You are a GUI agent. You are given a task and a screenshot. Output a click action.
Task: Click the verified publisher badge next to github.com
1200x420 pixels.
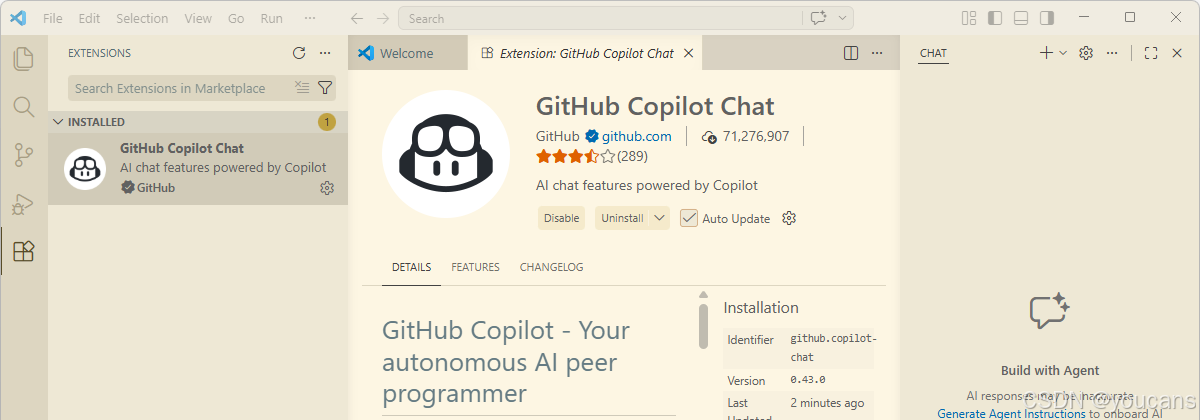(592, 136)
